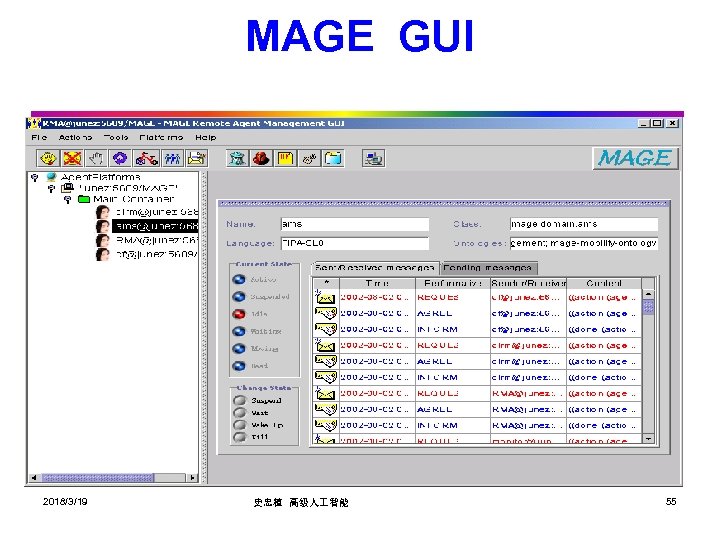Click the envelope-with-letter toolbar icon
This screenshot has height=540, width=720.
(x=197, y=158)
